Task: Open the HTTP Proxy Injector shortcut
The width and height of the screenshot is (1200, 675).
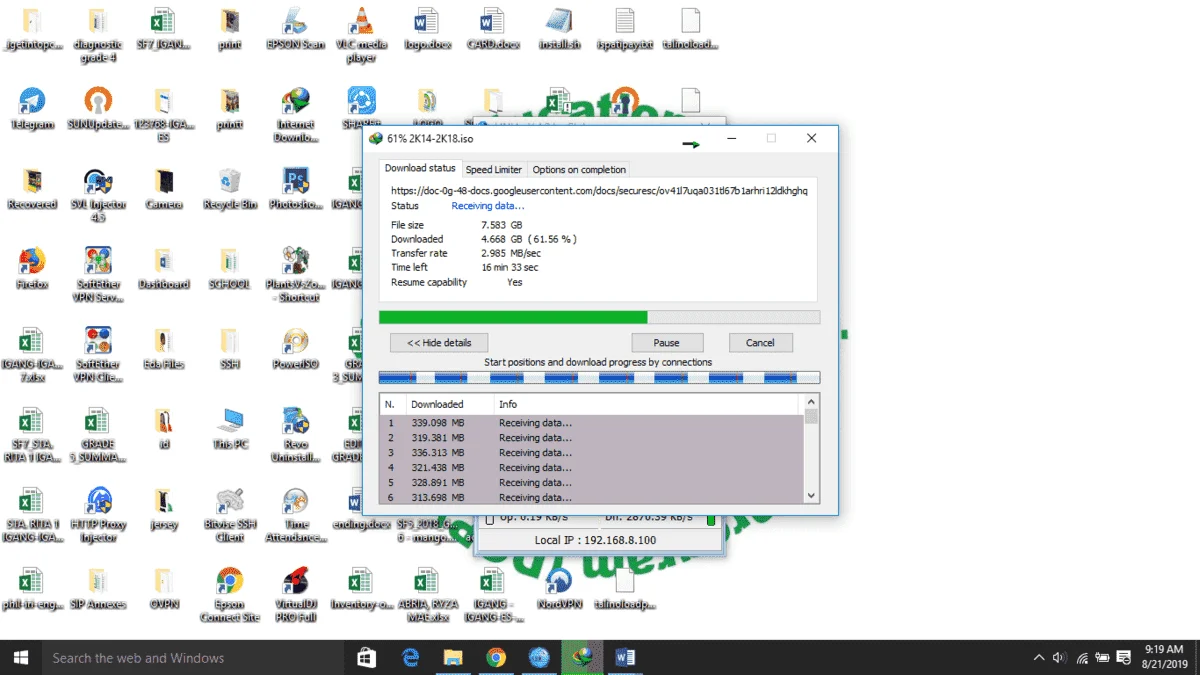Action: pyautogui.click(x=98, y=515)
